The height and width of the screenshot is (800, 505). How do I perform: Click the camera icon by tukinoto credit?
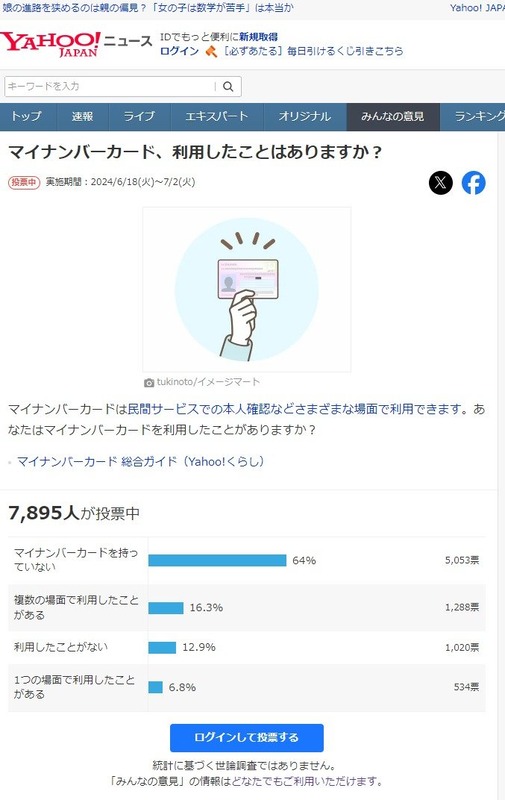[x=148, y=382]
